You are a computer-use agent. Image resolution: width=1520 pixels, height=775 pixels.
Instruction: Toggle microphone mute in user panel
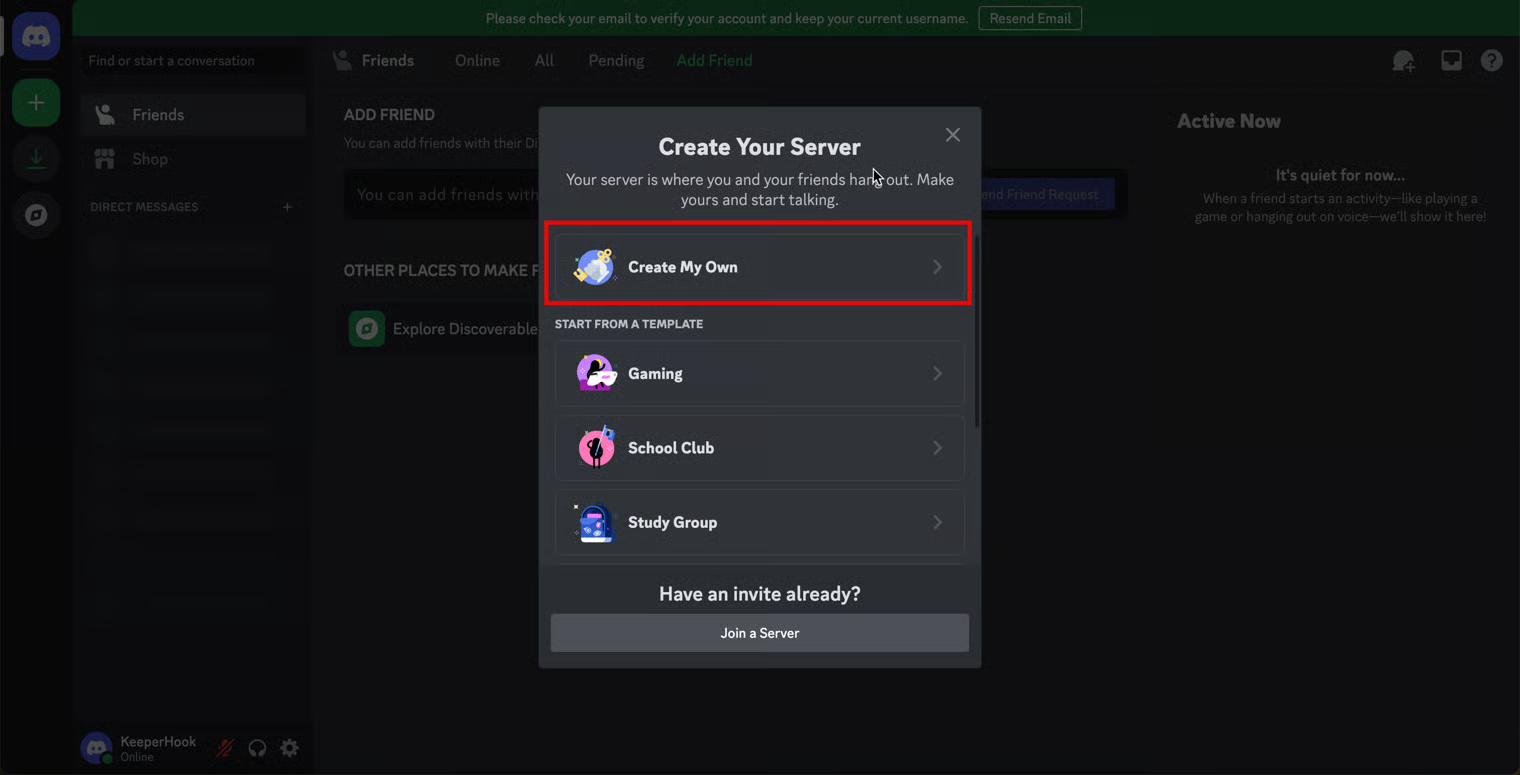click(x=225, y=748)
